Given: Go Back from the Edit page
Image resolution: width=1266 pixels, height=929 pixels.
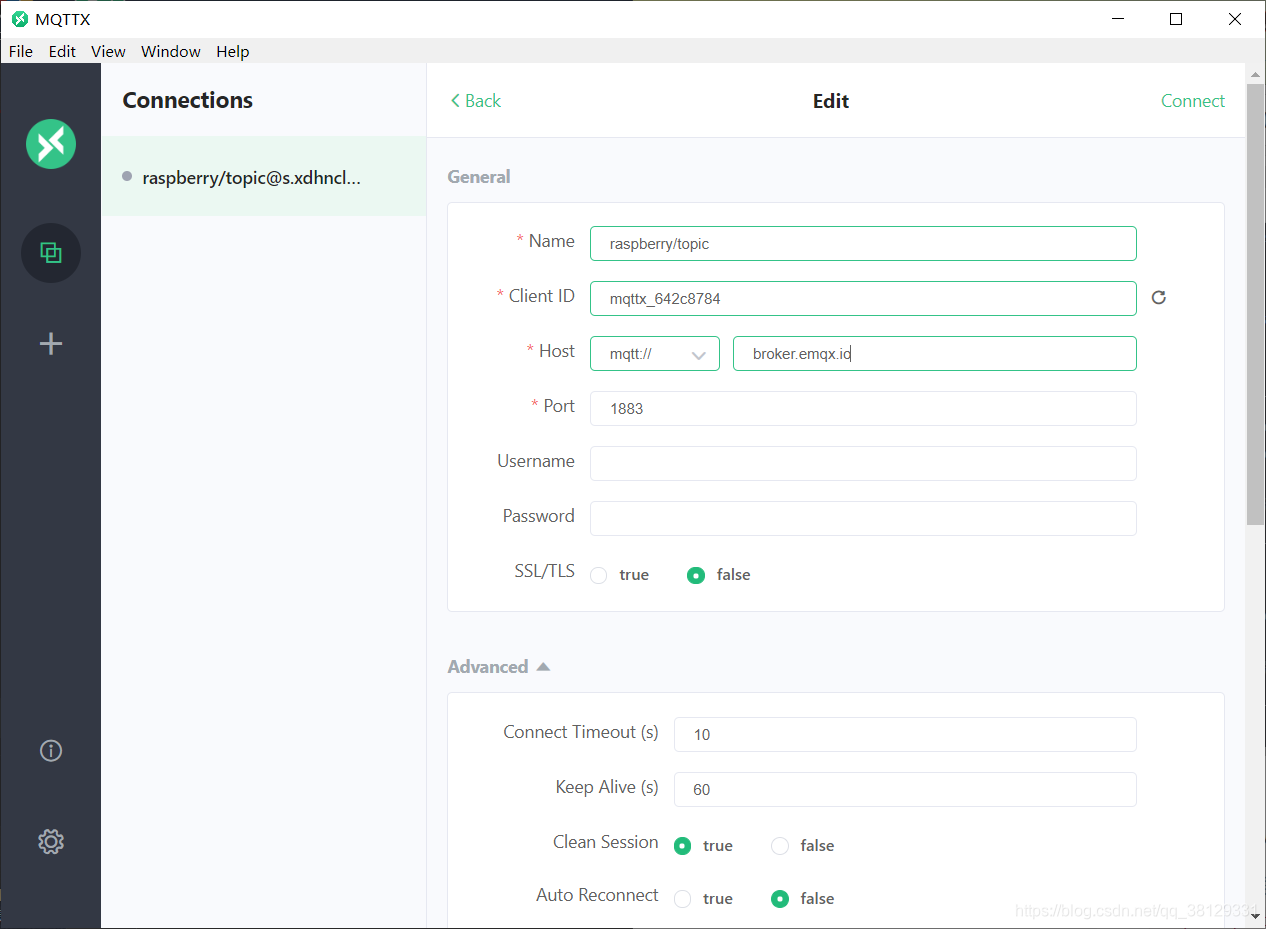Looking at the screenshot, I should pos(476,101).
